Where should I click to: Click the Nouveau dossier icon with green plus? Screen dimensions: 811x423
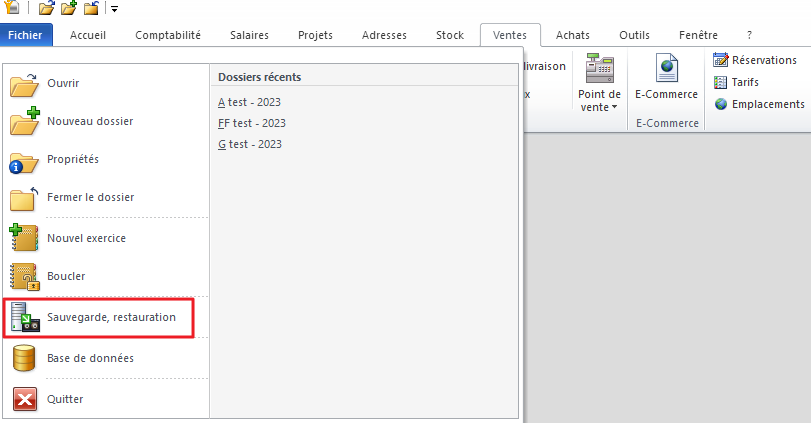coord(24,121)
